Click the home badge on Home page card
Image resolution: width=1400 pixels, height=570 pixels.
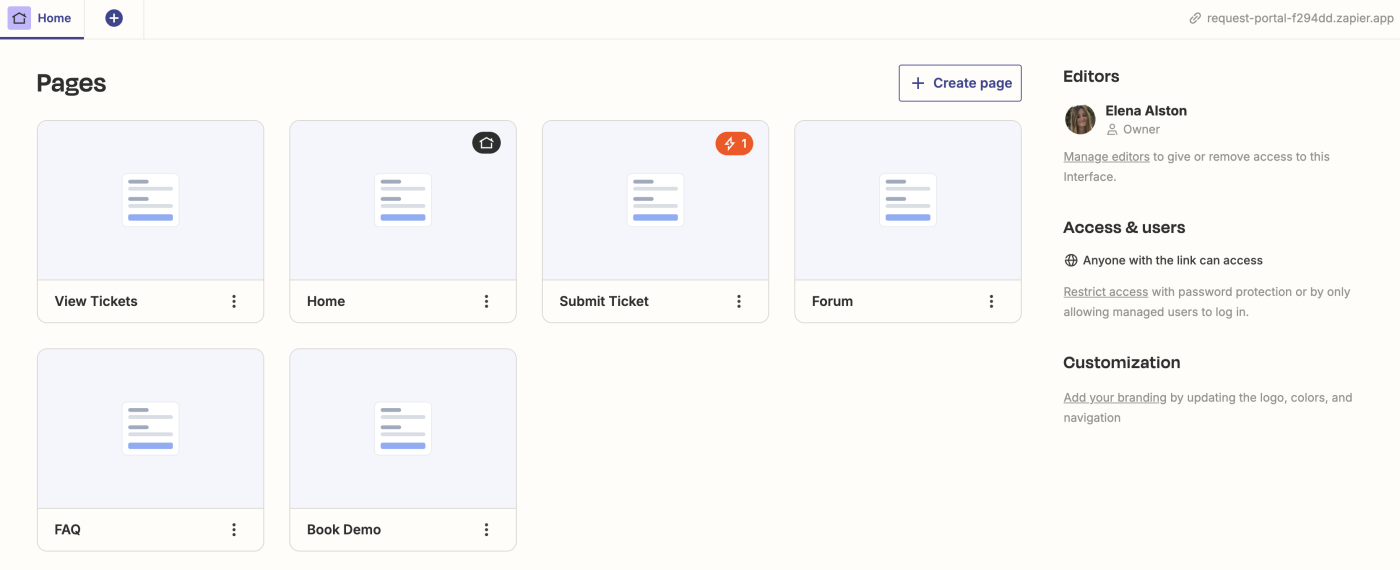486,143
